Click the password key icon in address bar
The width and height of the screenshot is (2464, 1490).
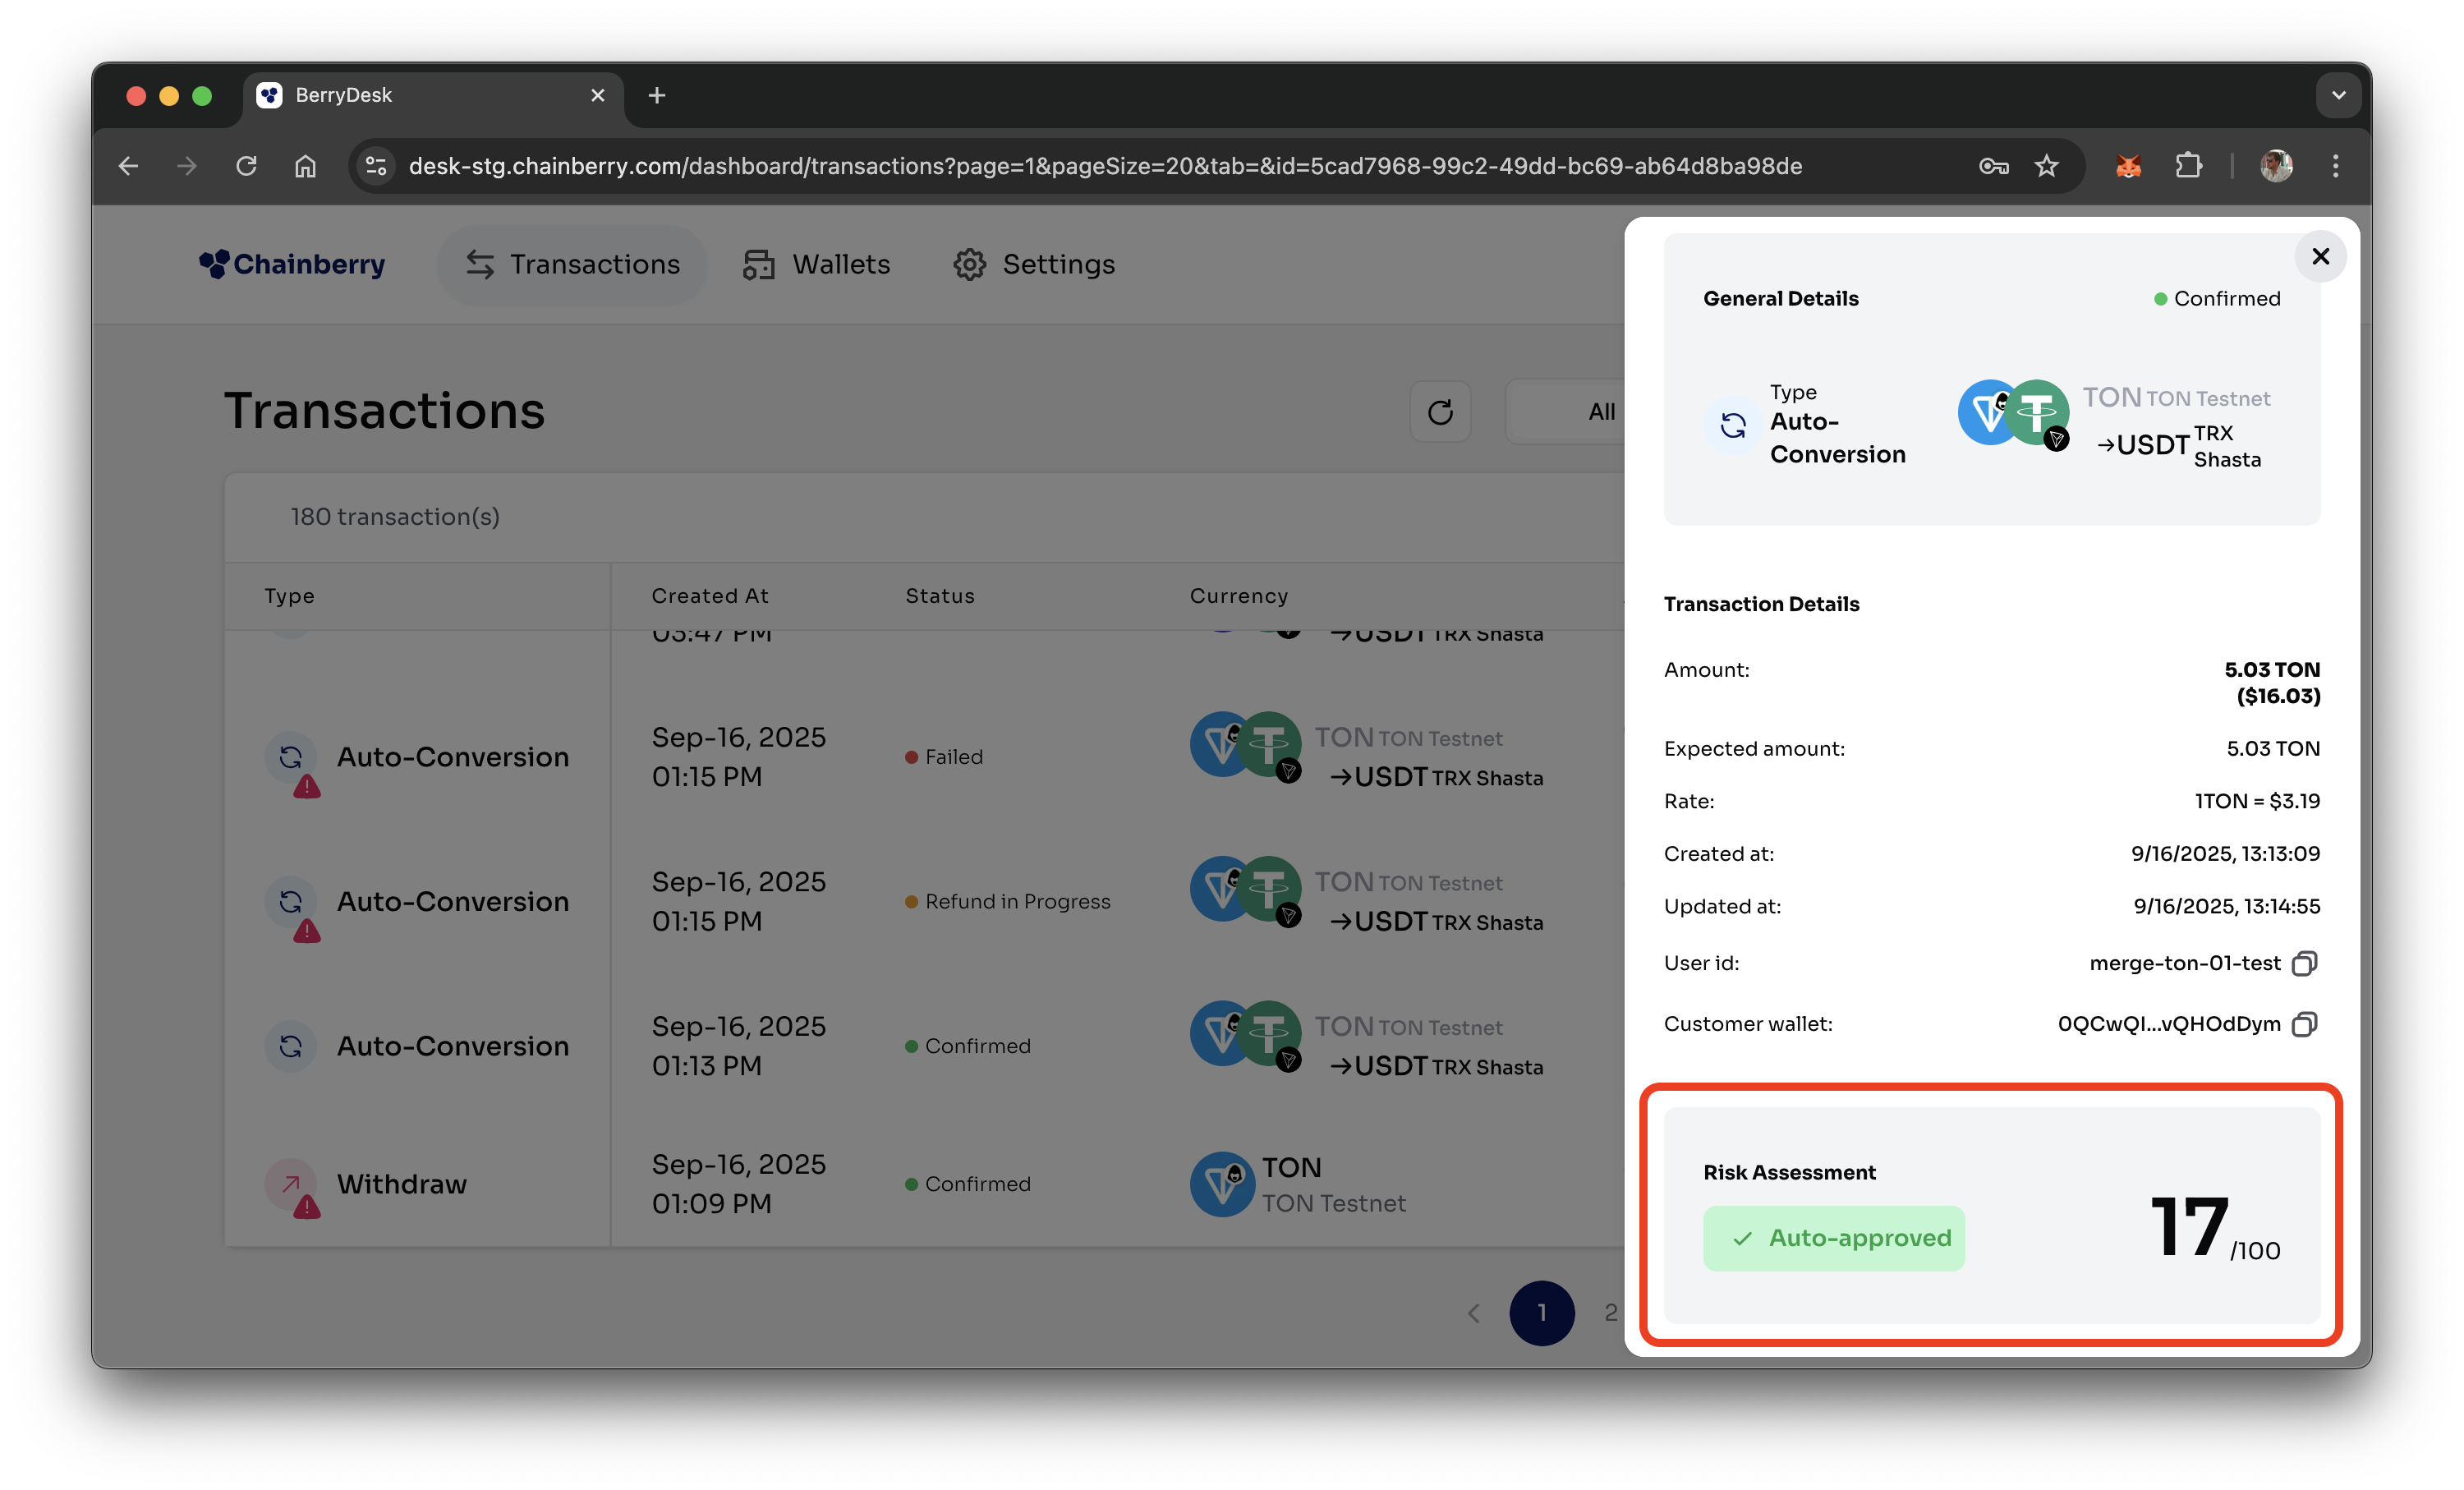pos(1993,166)
